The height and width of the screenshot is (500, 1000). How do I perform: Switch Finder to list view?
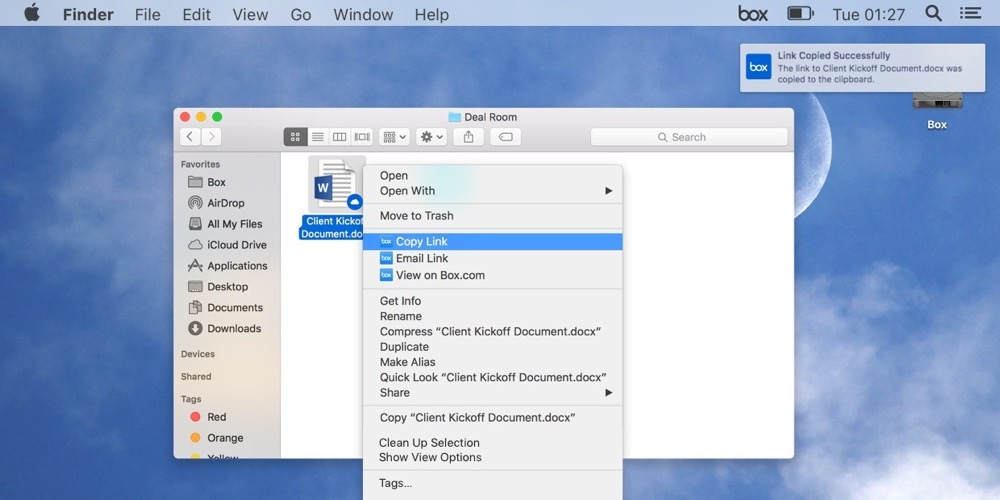click(317, 137)
